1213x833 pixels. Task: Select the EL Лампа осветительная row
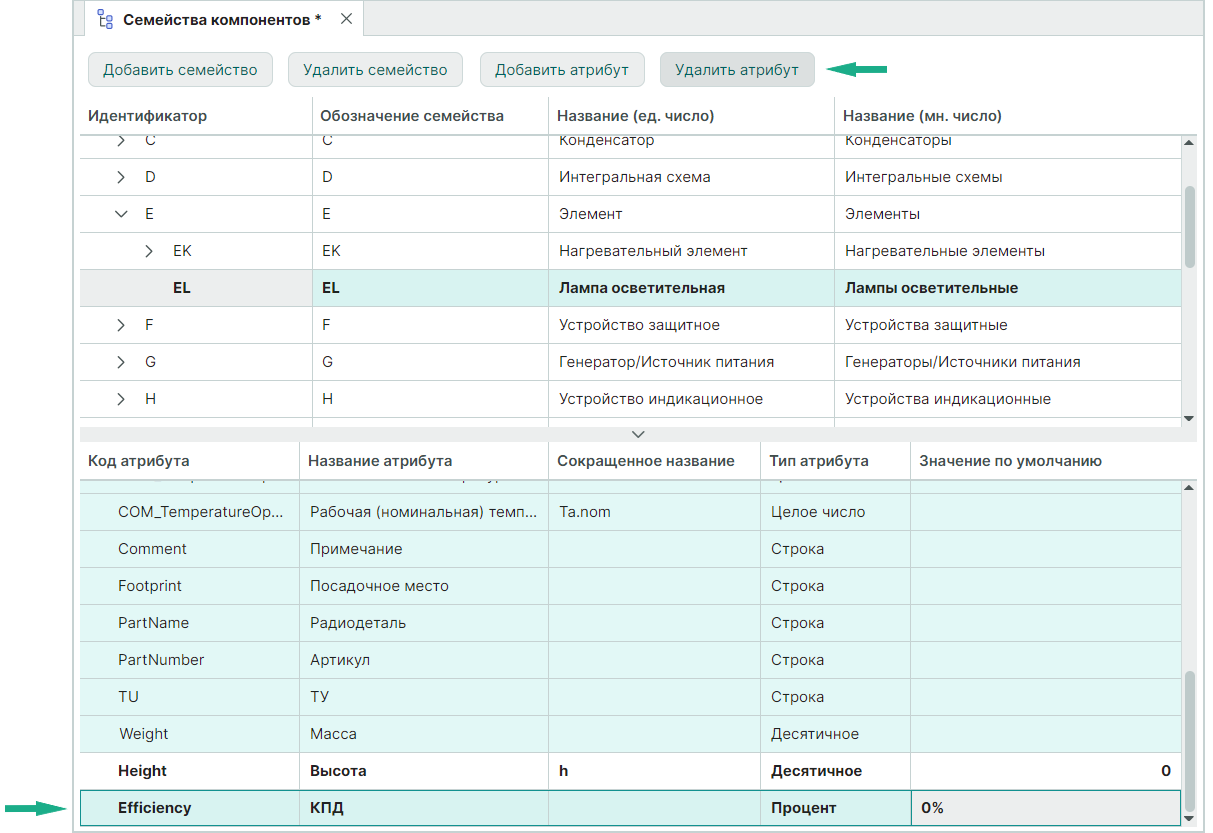(x=640, y=288)
